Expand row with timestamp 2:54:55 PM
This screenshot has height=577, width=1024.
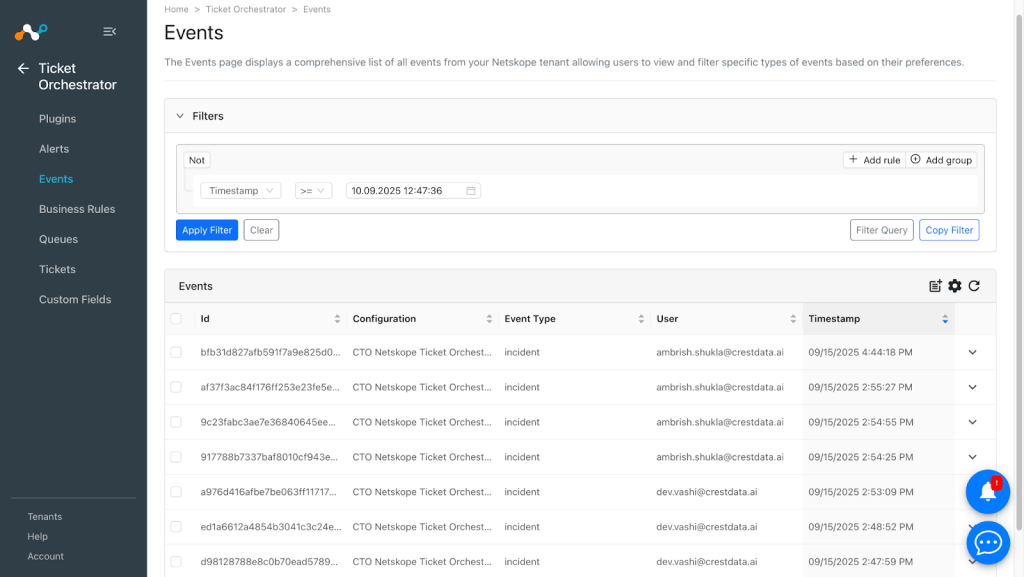click(x=972, y=422)
